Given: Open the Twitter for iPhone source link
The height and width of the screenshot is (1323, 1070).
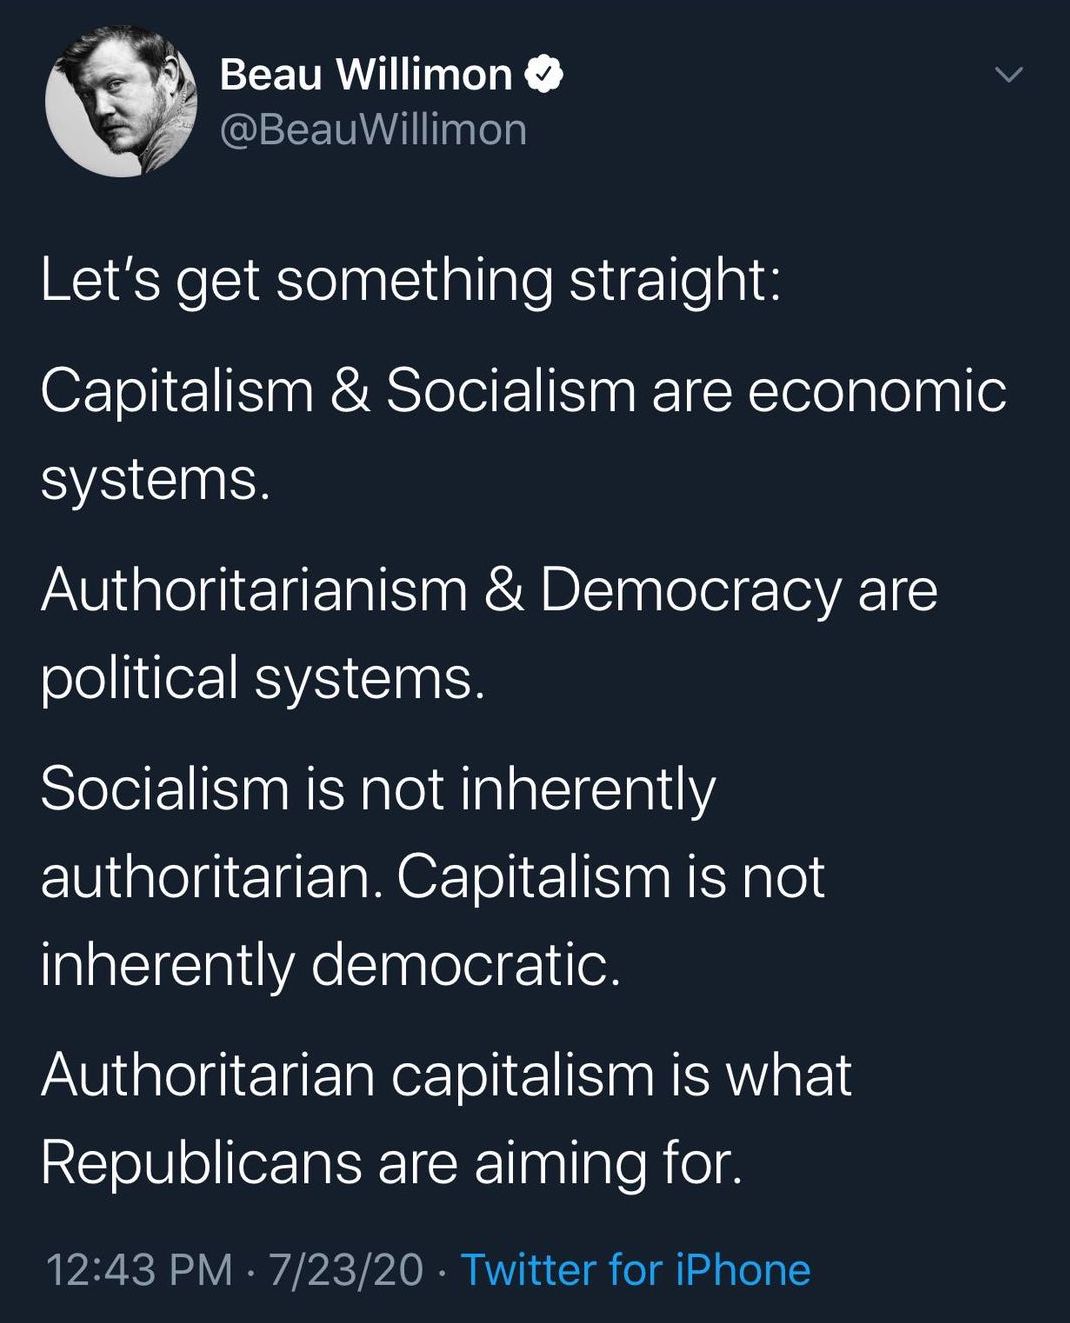Looking at the screenshot, I should 635,1270.
